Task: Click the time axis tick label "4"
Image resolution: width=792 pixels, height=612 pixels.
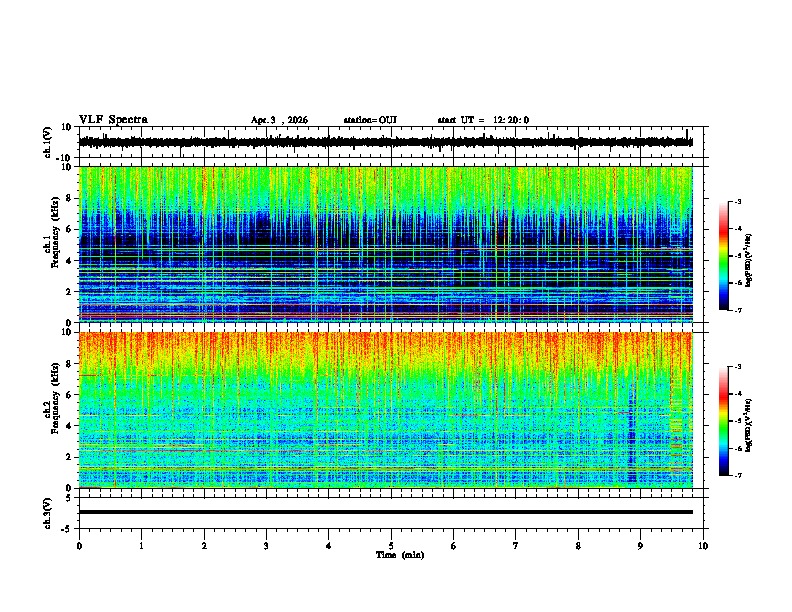Action: [329, 546]
